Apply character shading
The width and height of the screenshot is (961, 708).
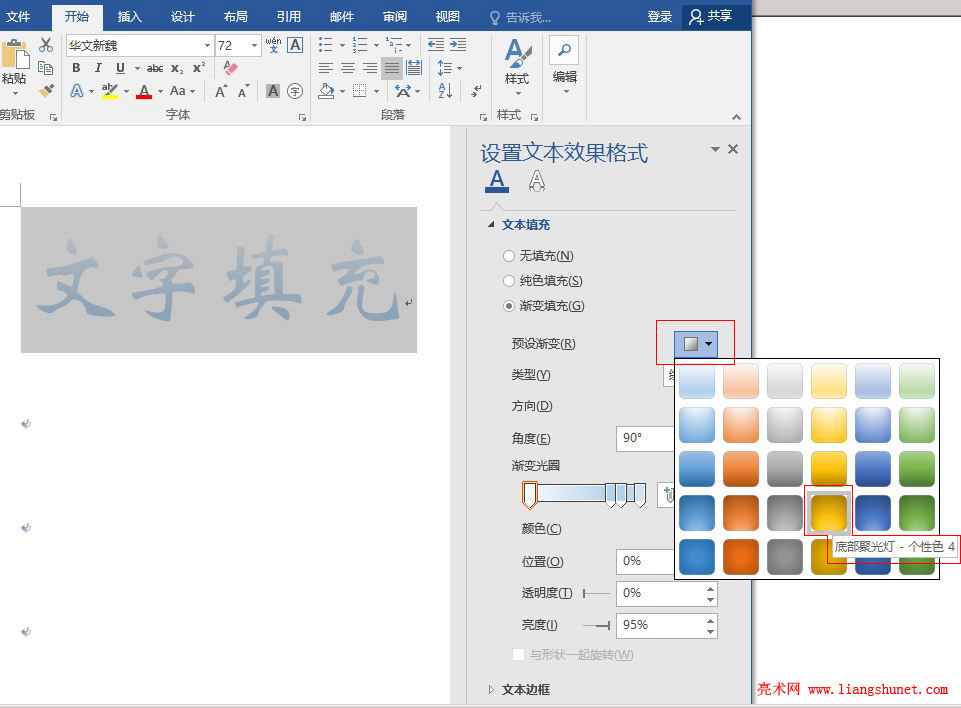click(x=273, y=91)
